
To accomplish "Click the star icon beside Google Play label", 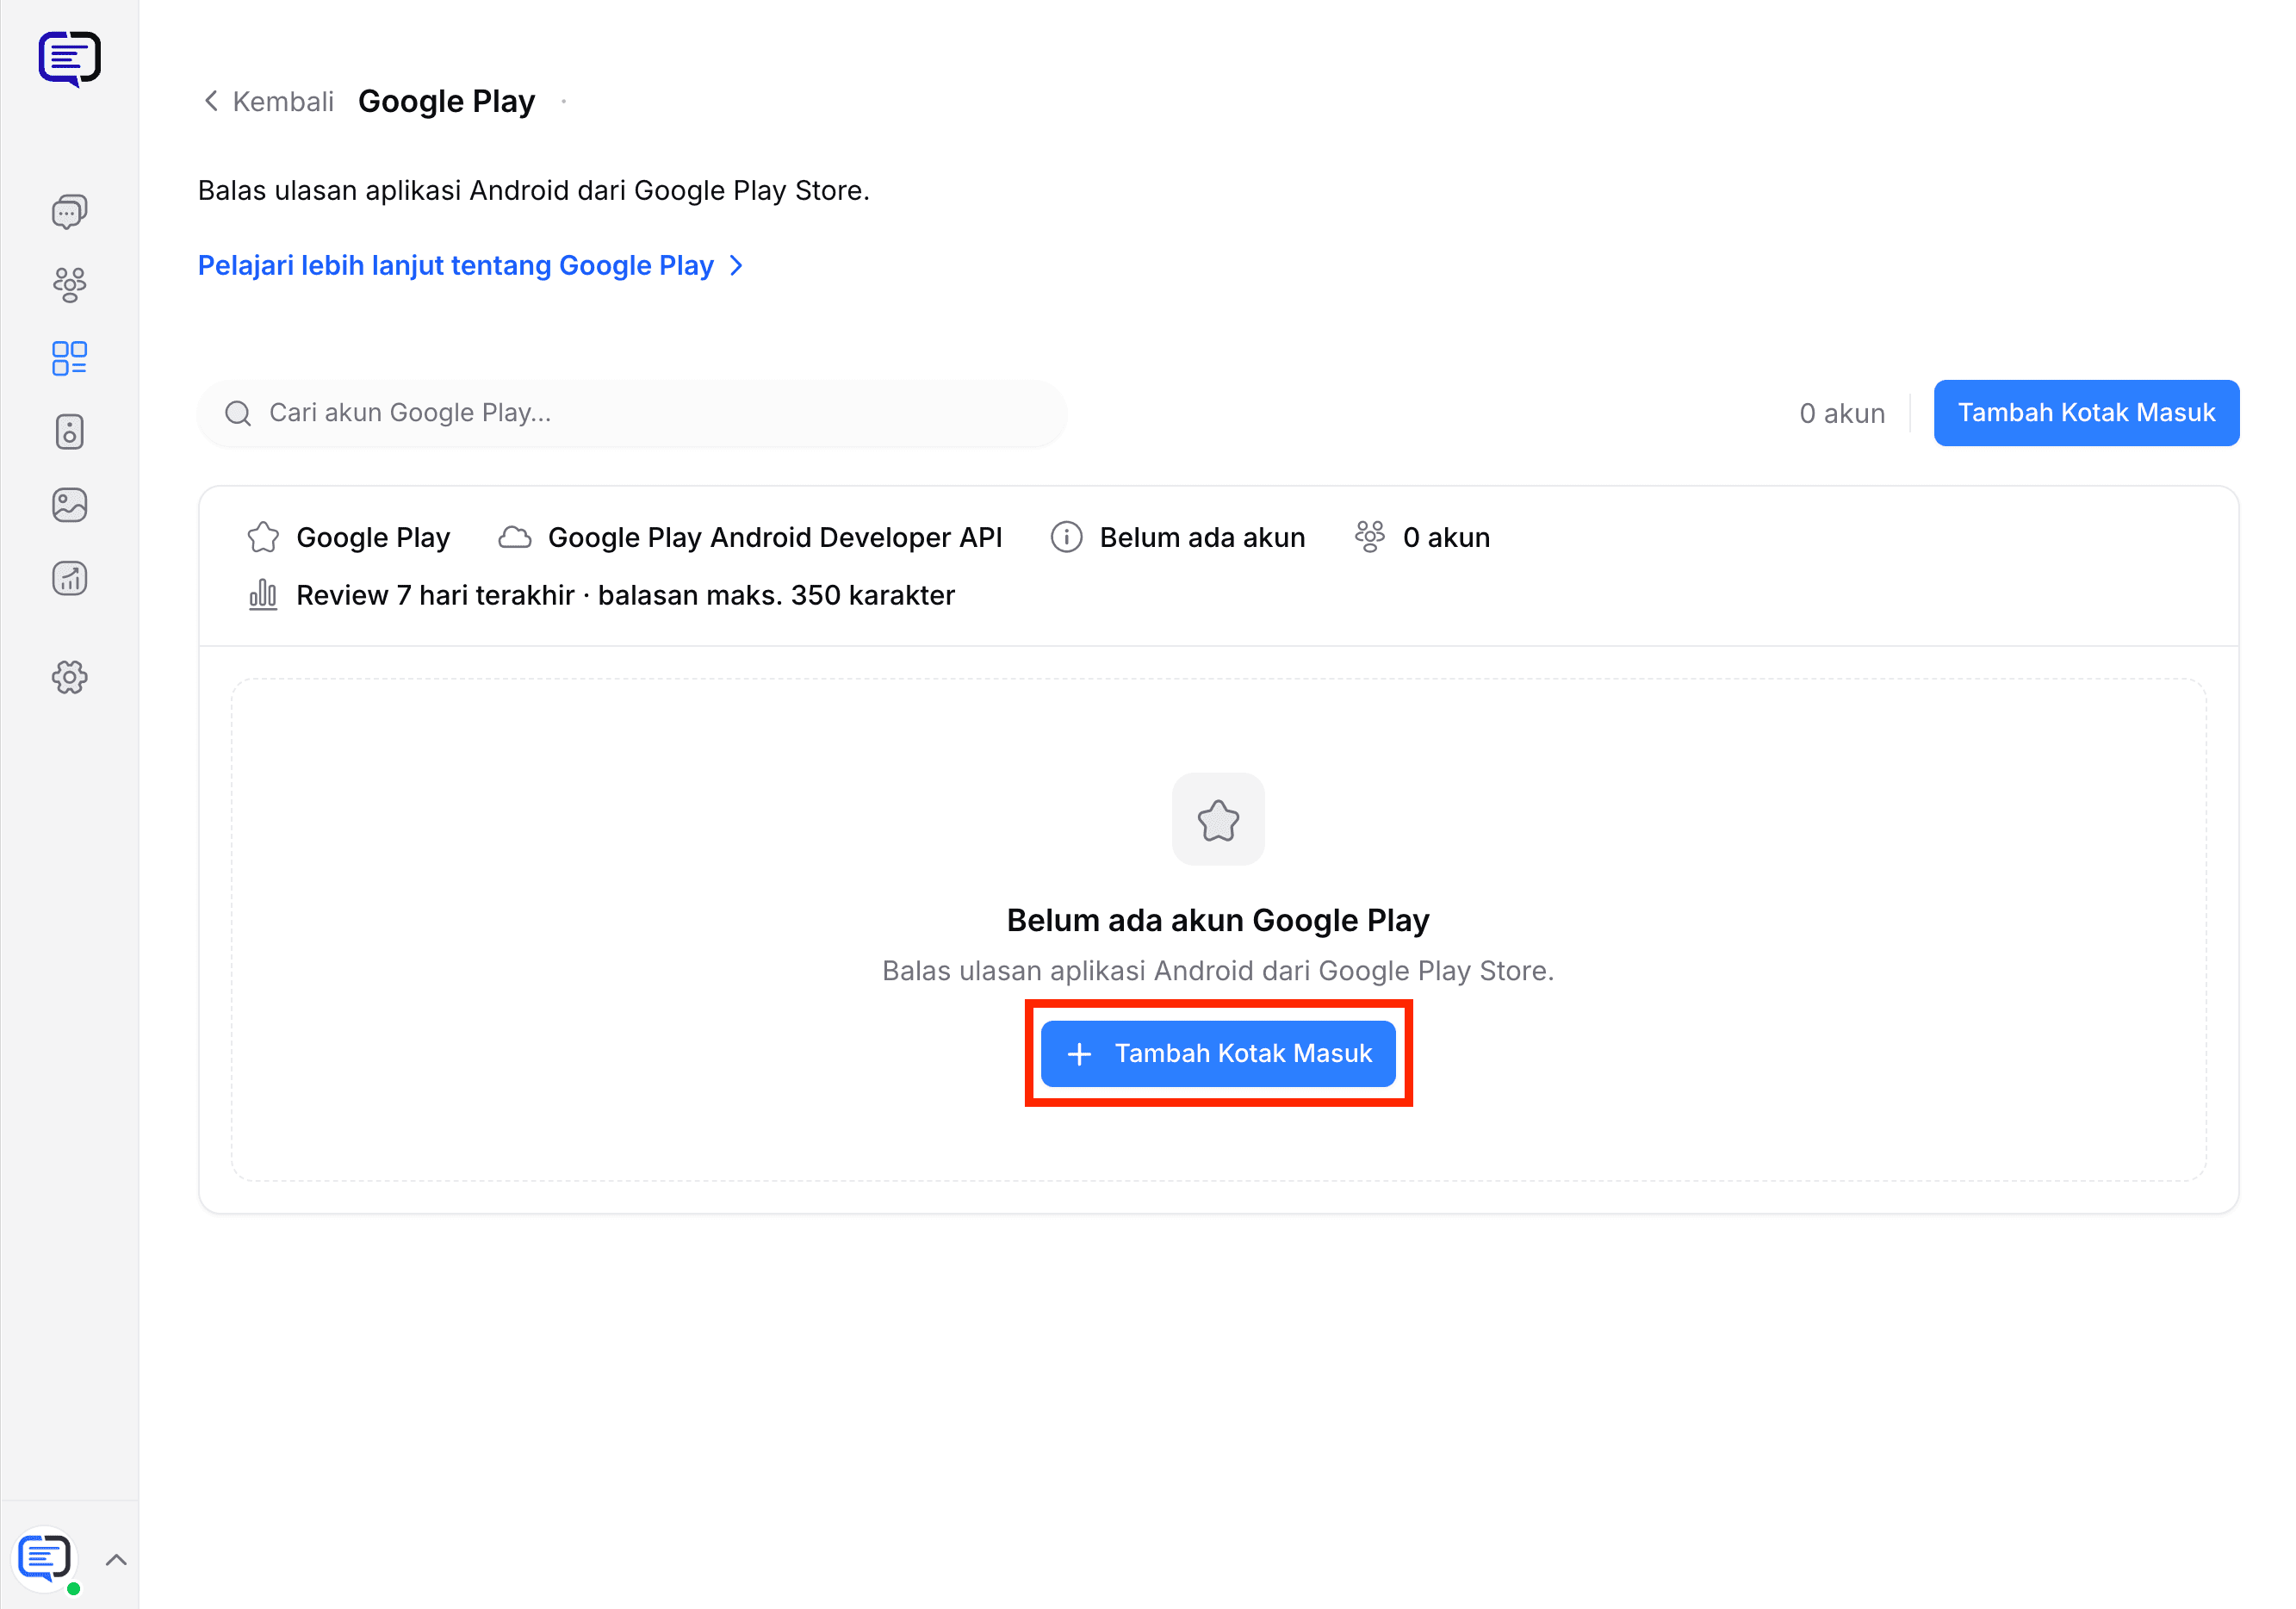I will tap(263, 537).
